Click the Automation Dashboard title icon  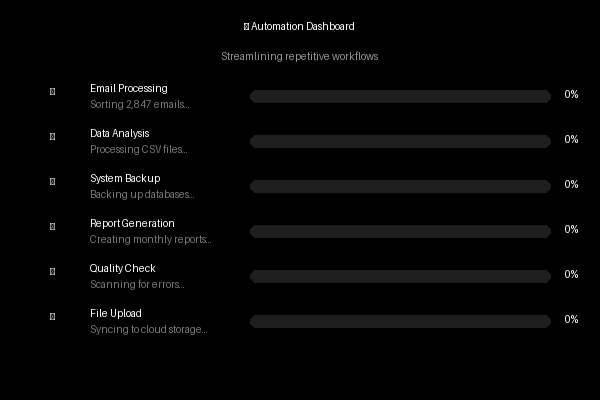point(247,27)
